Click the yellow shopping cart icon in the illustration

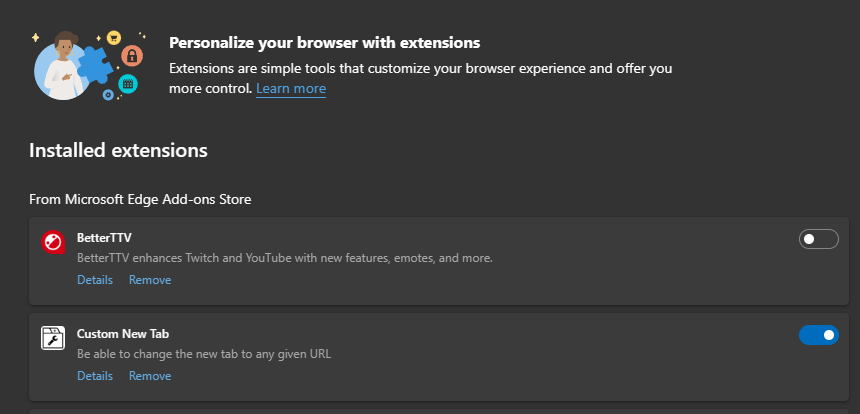coord(114,37)
